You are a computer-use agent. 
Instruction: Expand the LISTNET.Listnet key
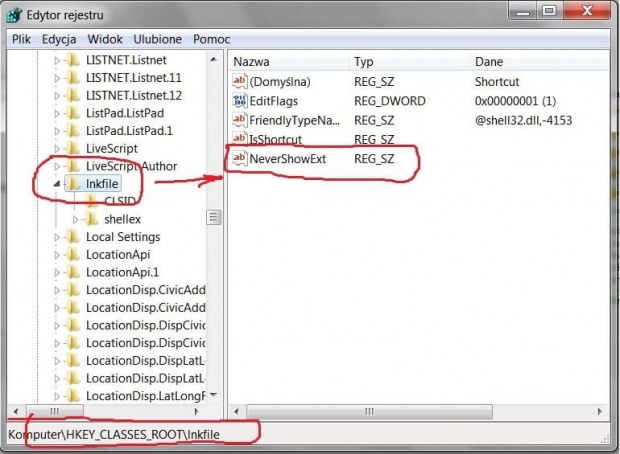(57, 60)
